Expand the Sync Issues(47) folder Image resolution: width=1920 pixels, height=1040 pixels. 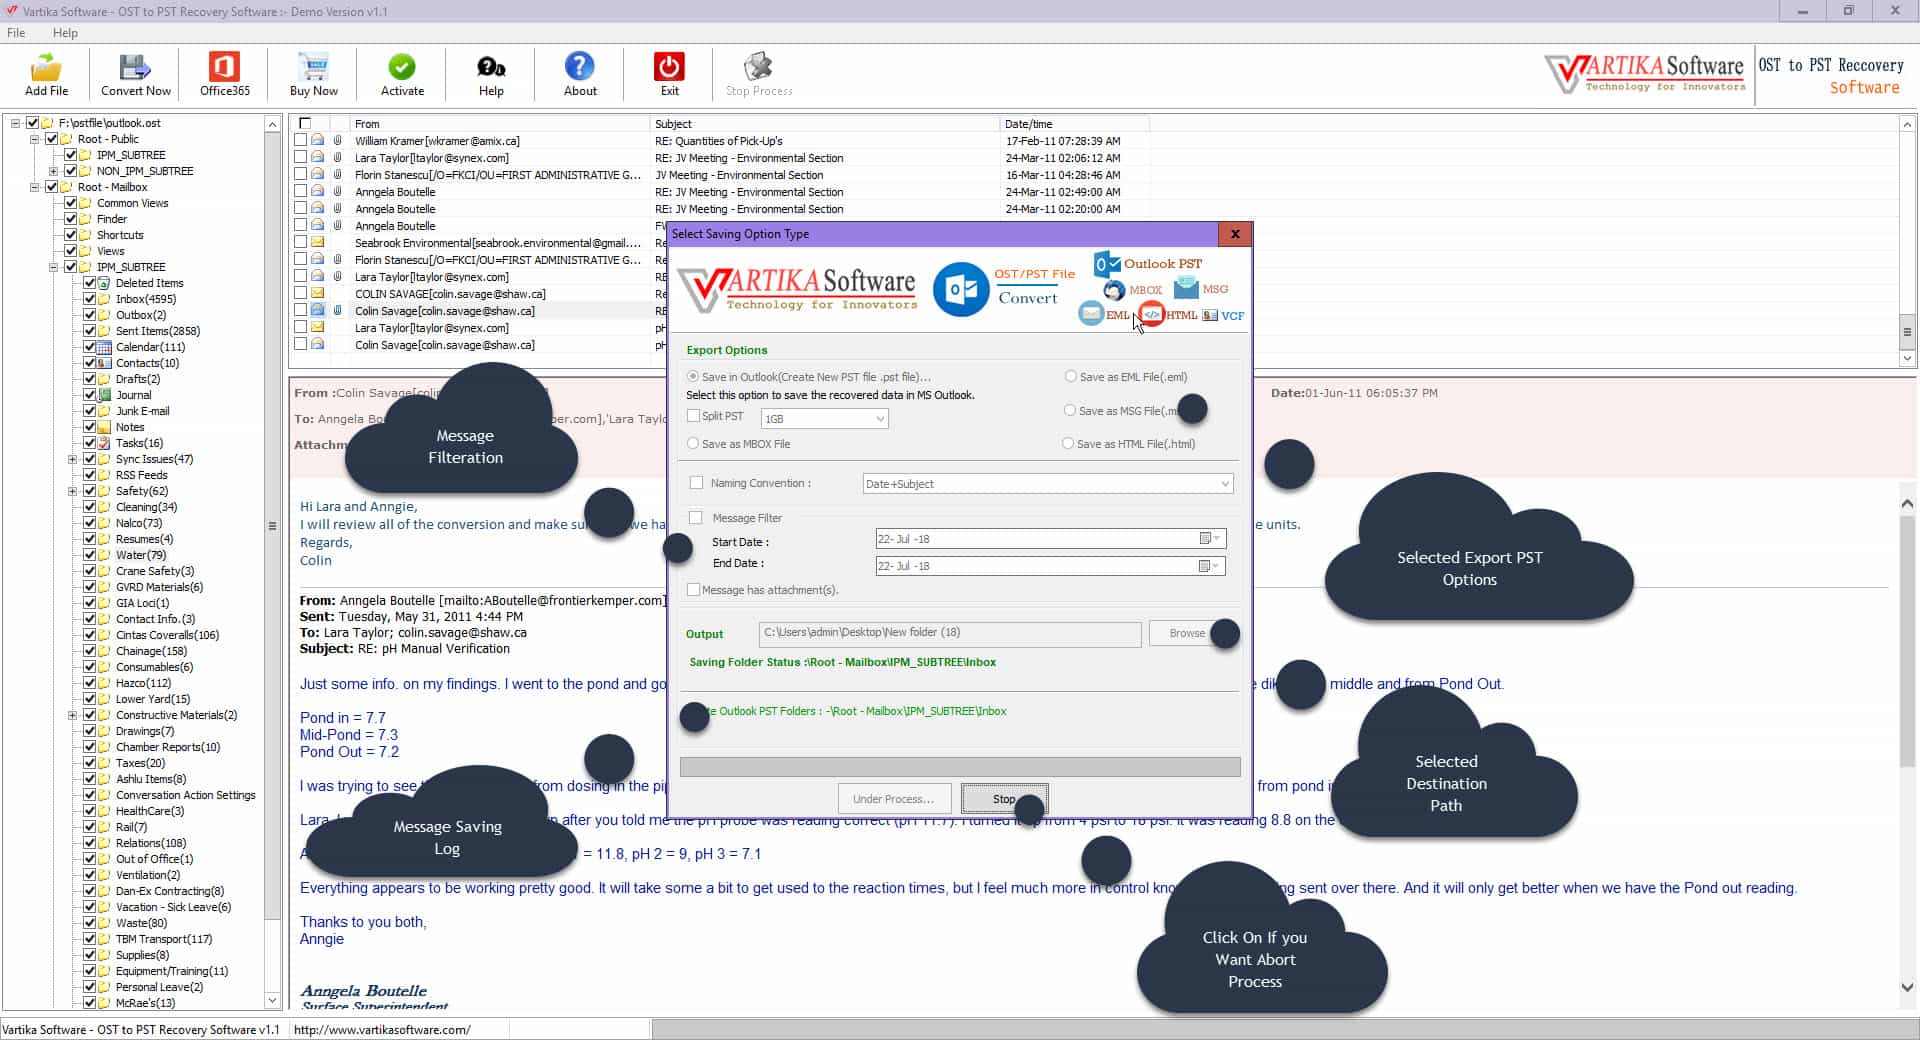(x=72, y=459)
